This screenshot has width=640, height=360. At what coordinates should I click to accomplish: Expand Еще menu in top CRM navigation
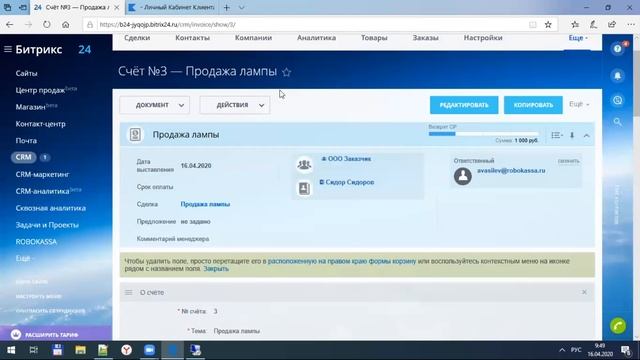[578, 38]
